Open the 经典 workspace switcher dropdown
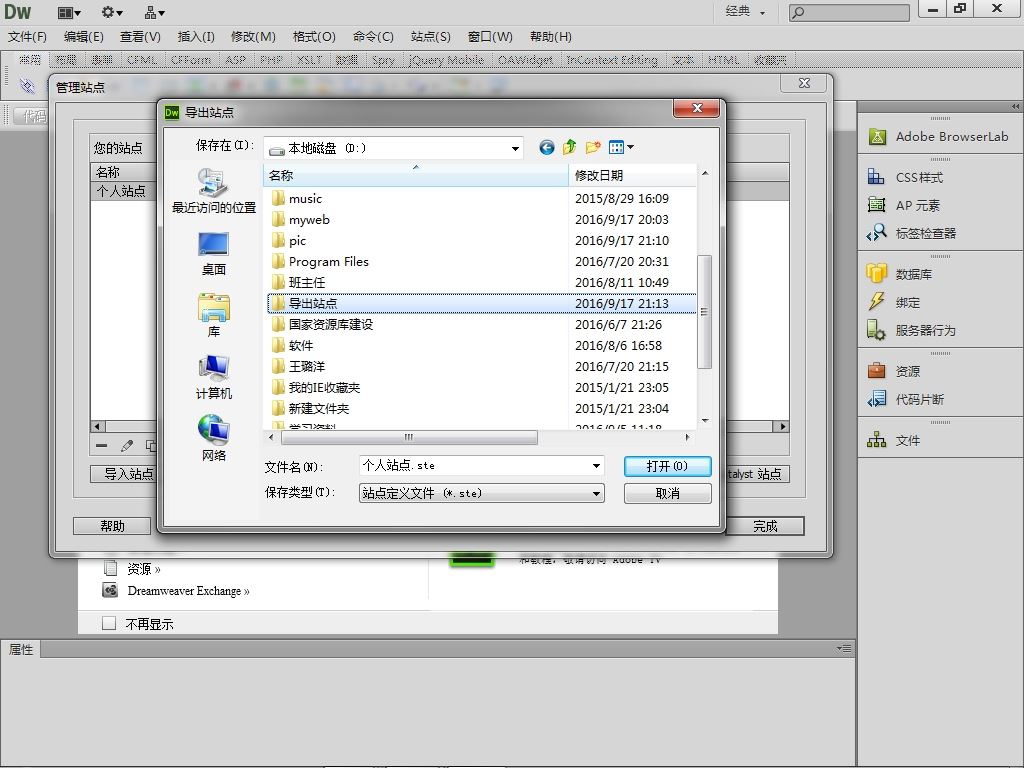Image resolution: width=1024 pixels, height=768 pixels. pos(745,11)
